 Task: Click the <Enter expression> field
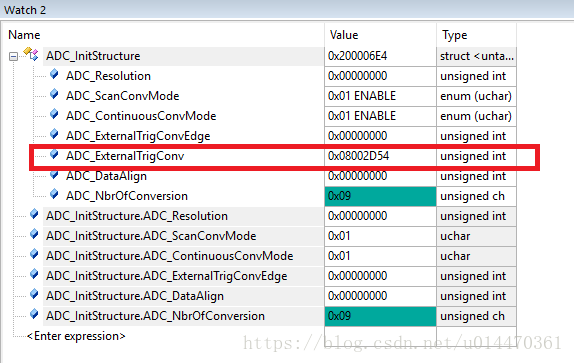tap(76, 336)
